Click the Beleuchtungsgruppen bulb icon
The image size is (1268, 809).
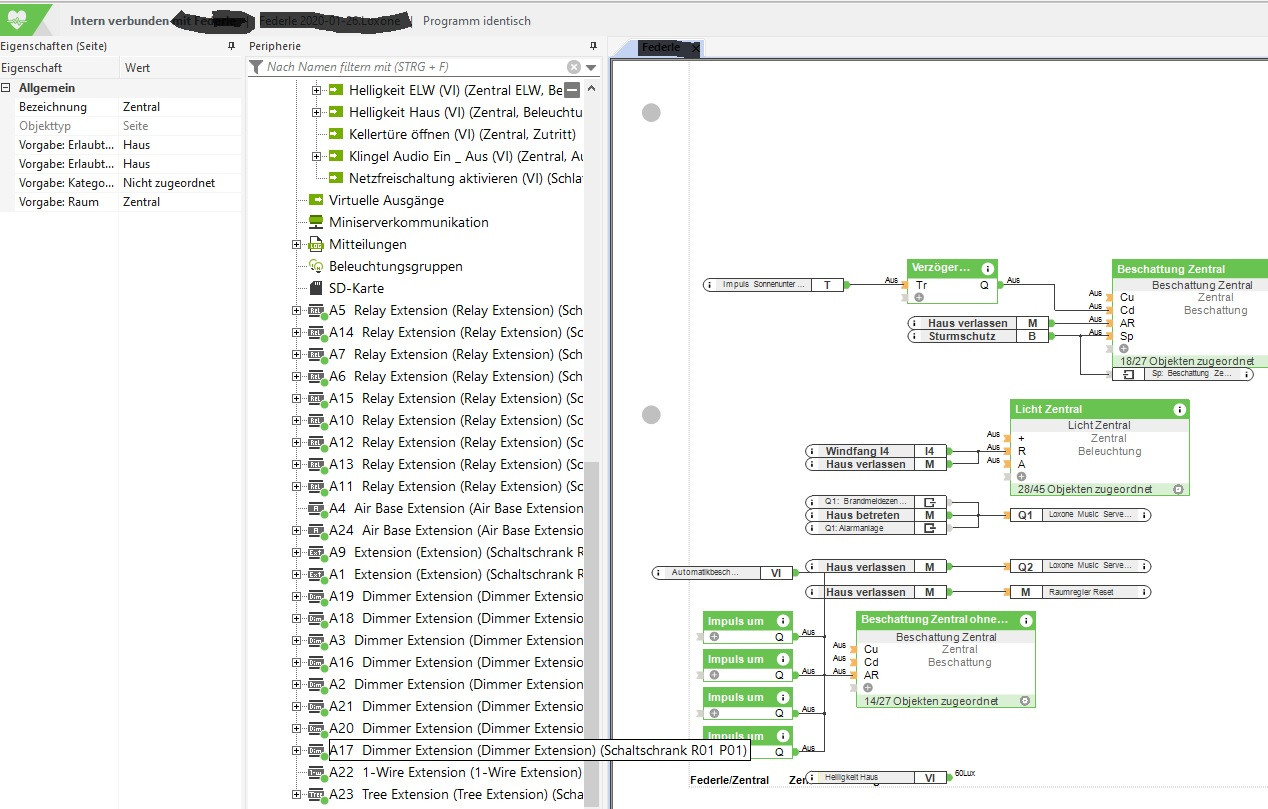[x=316, y=266]
